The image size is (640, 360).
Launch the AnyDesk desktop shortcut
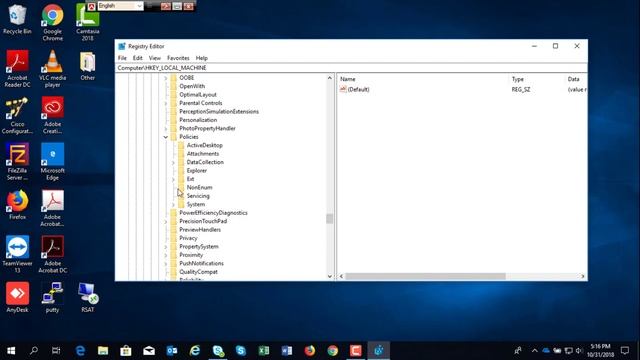17,297
